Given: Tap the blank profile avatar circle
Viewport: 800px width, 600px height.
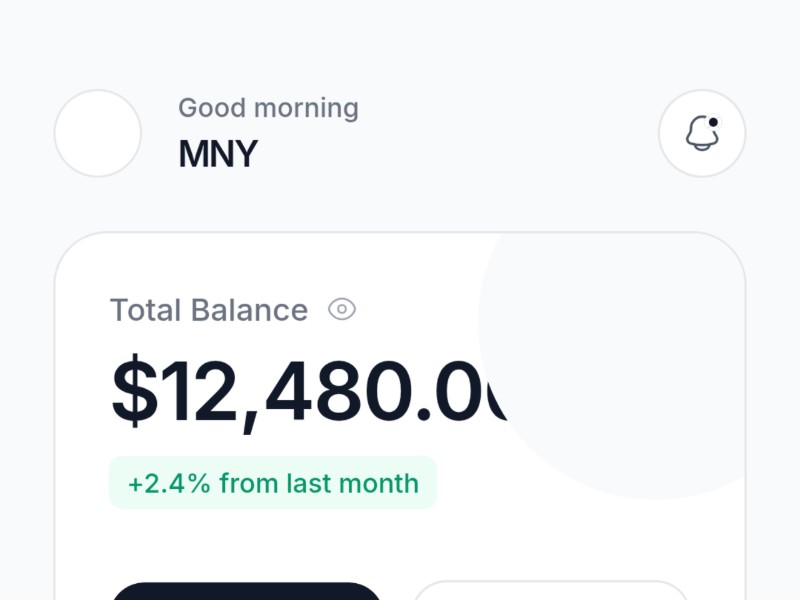Looking at the screenshot, I should (x=98, y=134).
